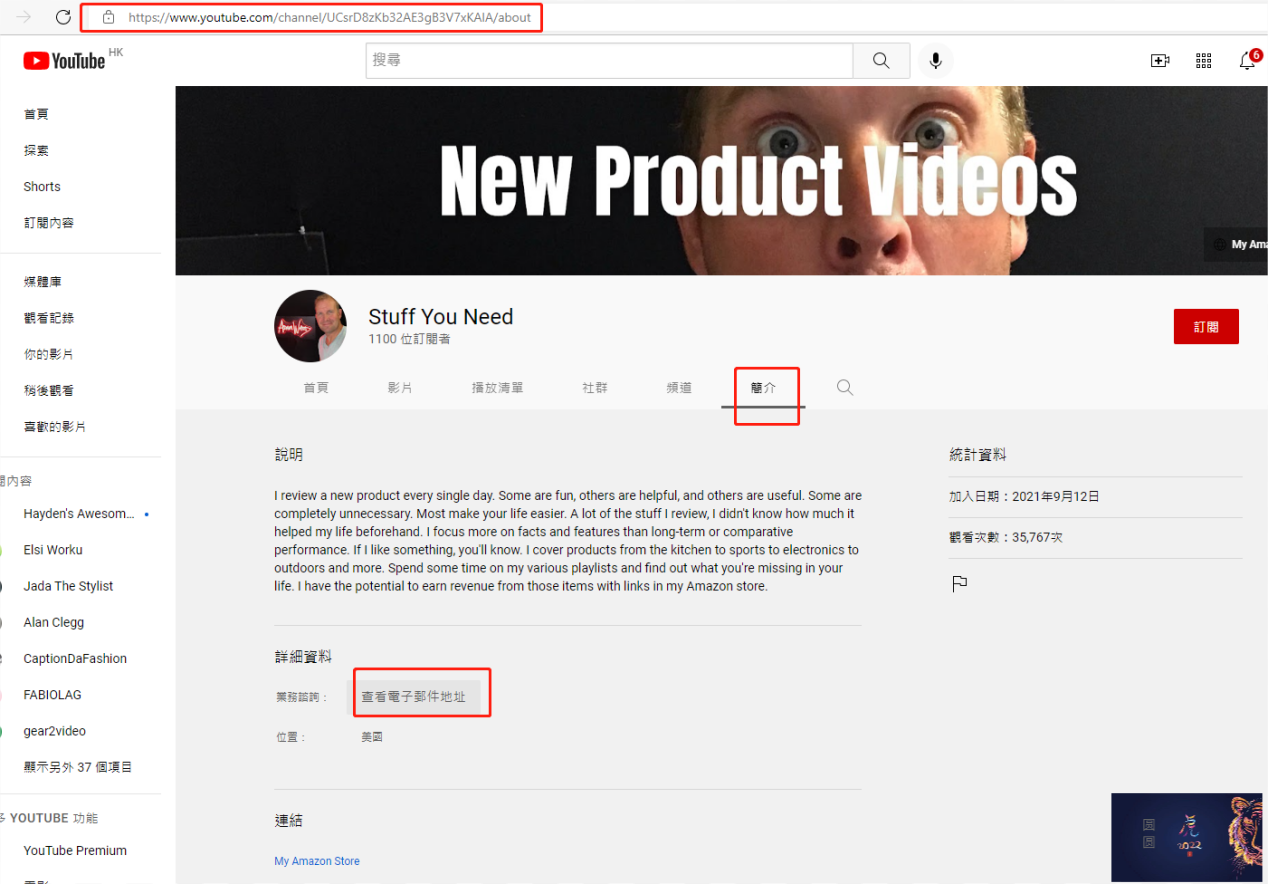Click the red 訂閱 button
The width and height of the screenshot is (1268, 884).
click(1205, 327)
